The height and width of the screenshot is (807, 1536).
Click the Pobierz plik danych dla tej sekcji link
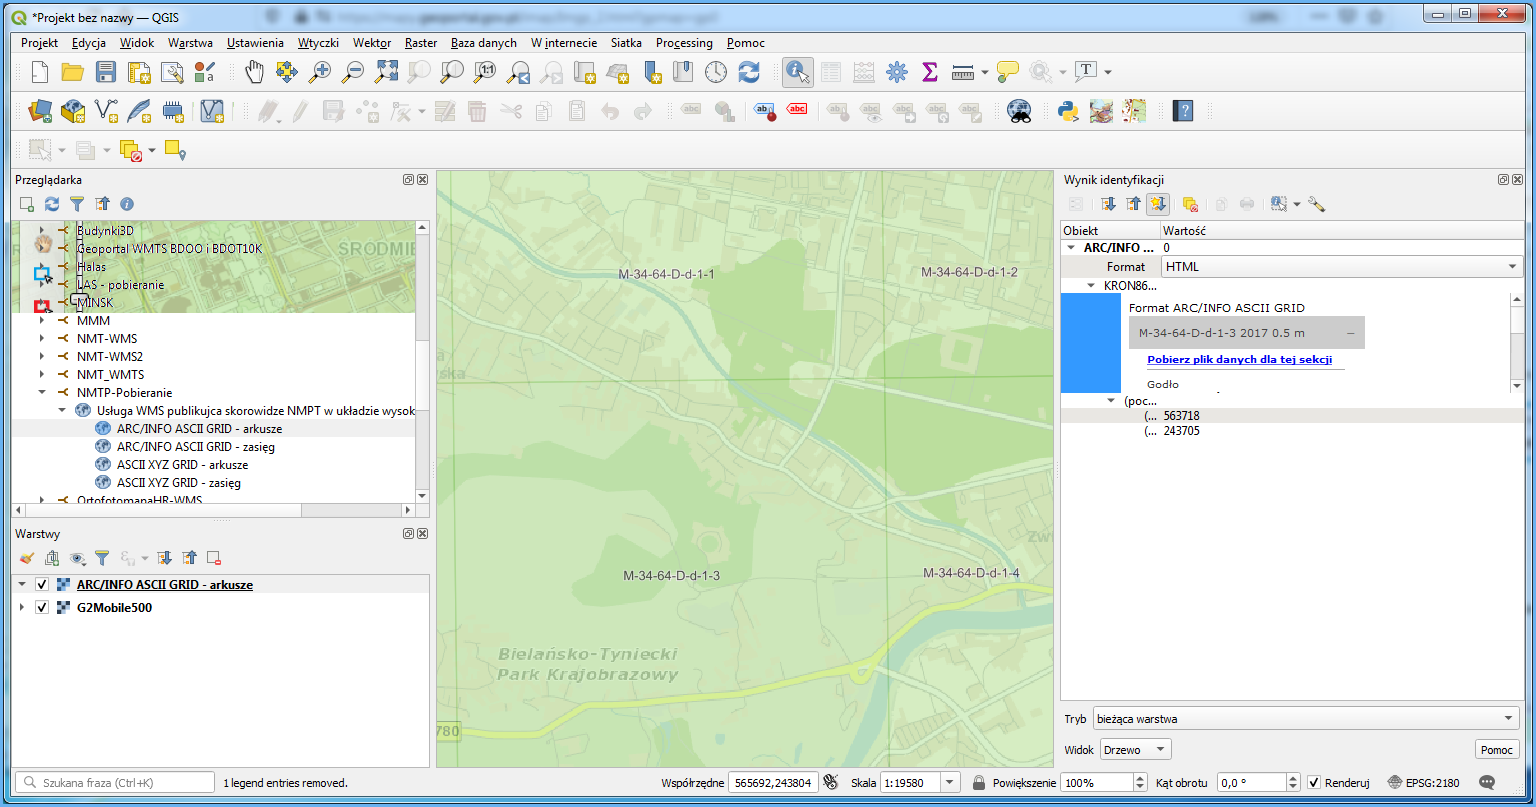(1239, 359)
